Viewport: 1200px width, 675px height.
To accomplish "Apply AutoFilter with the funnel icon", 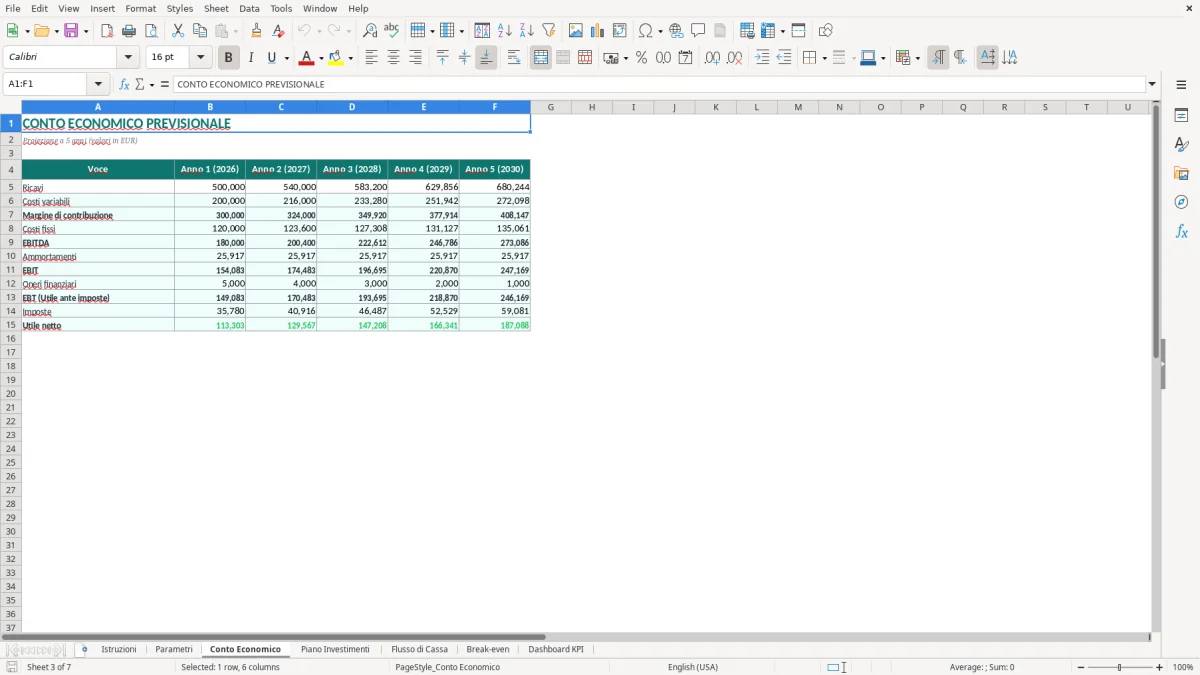I will coord(549,31).
